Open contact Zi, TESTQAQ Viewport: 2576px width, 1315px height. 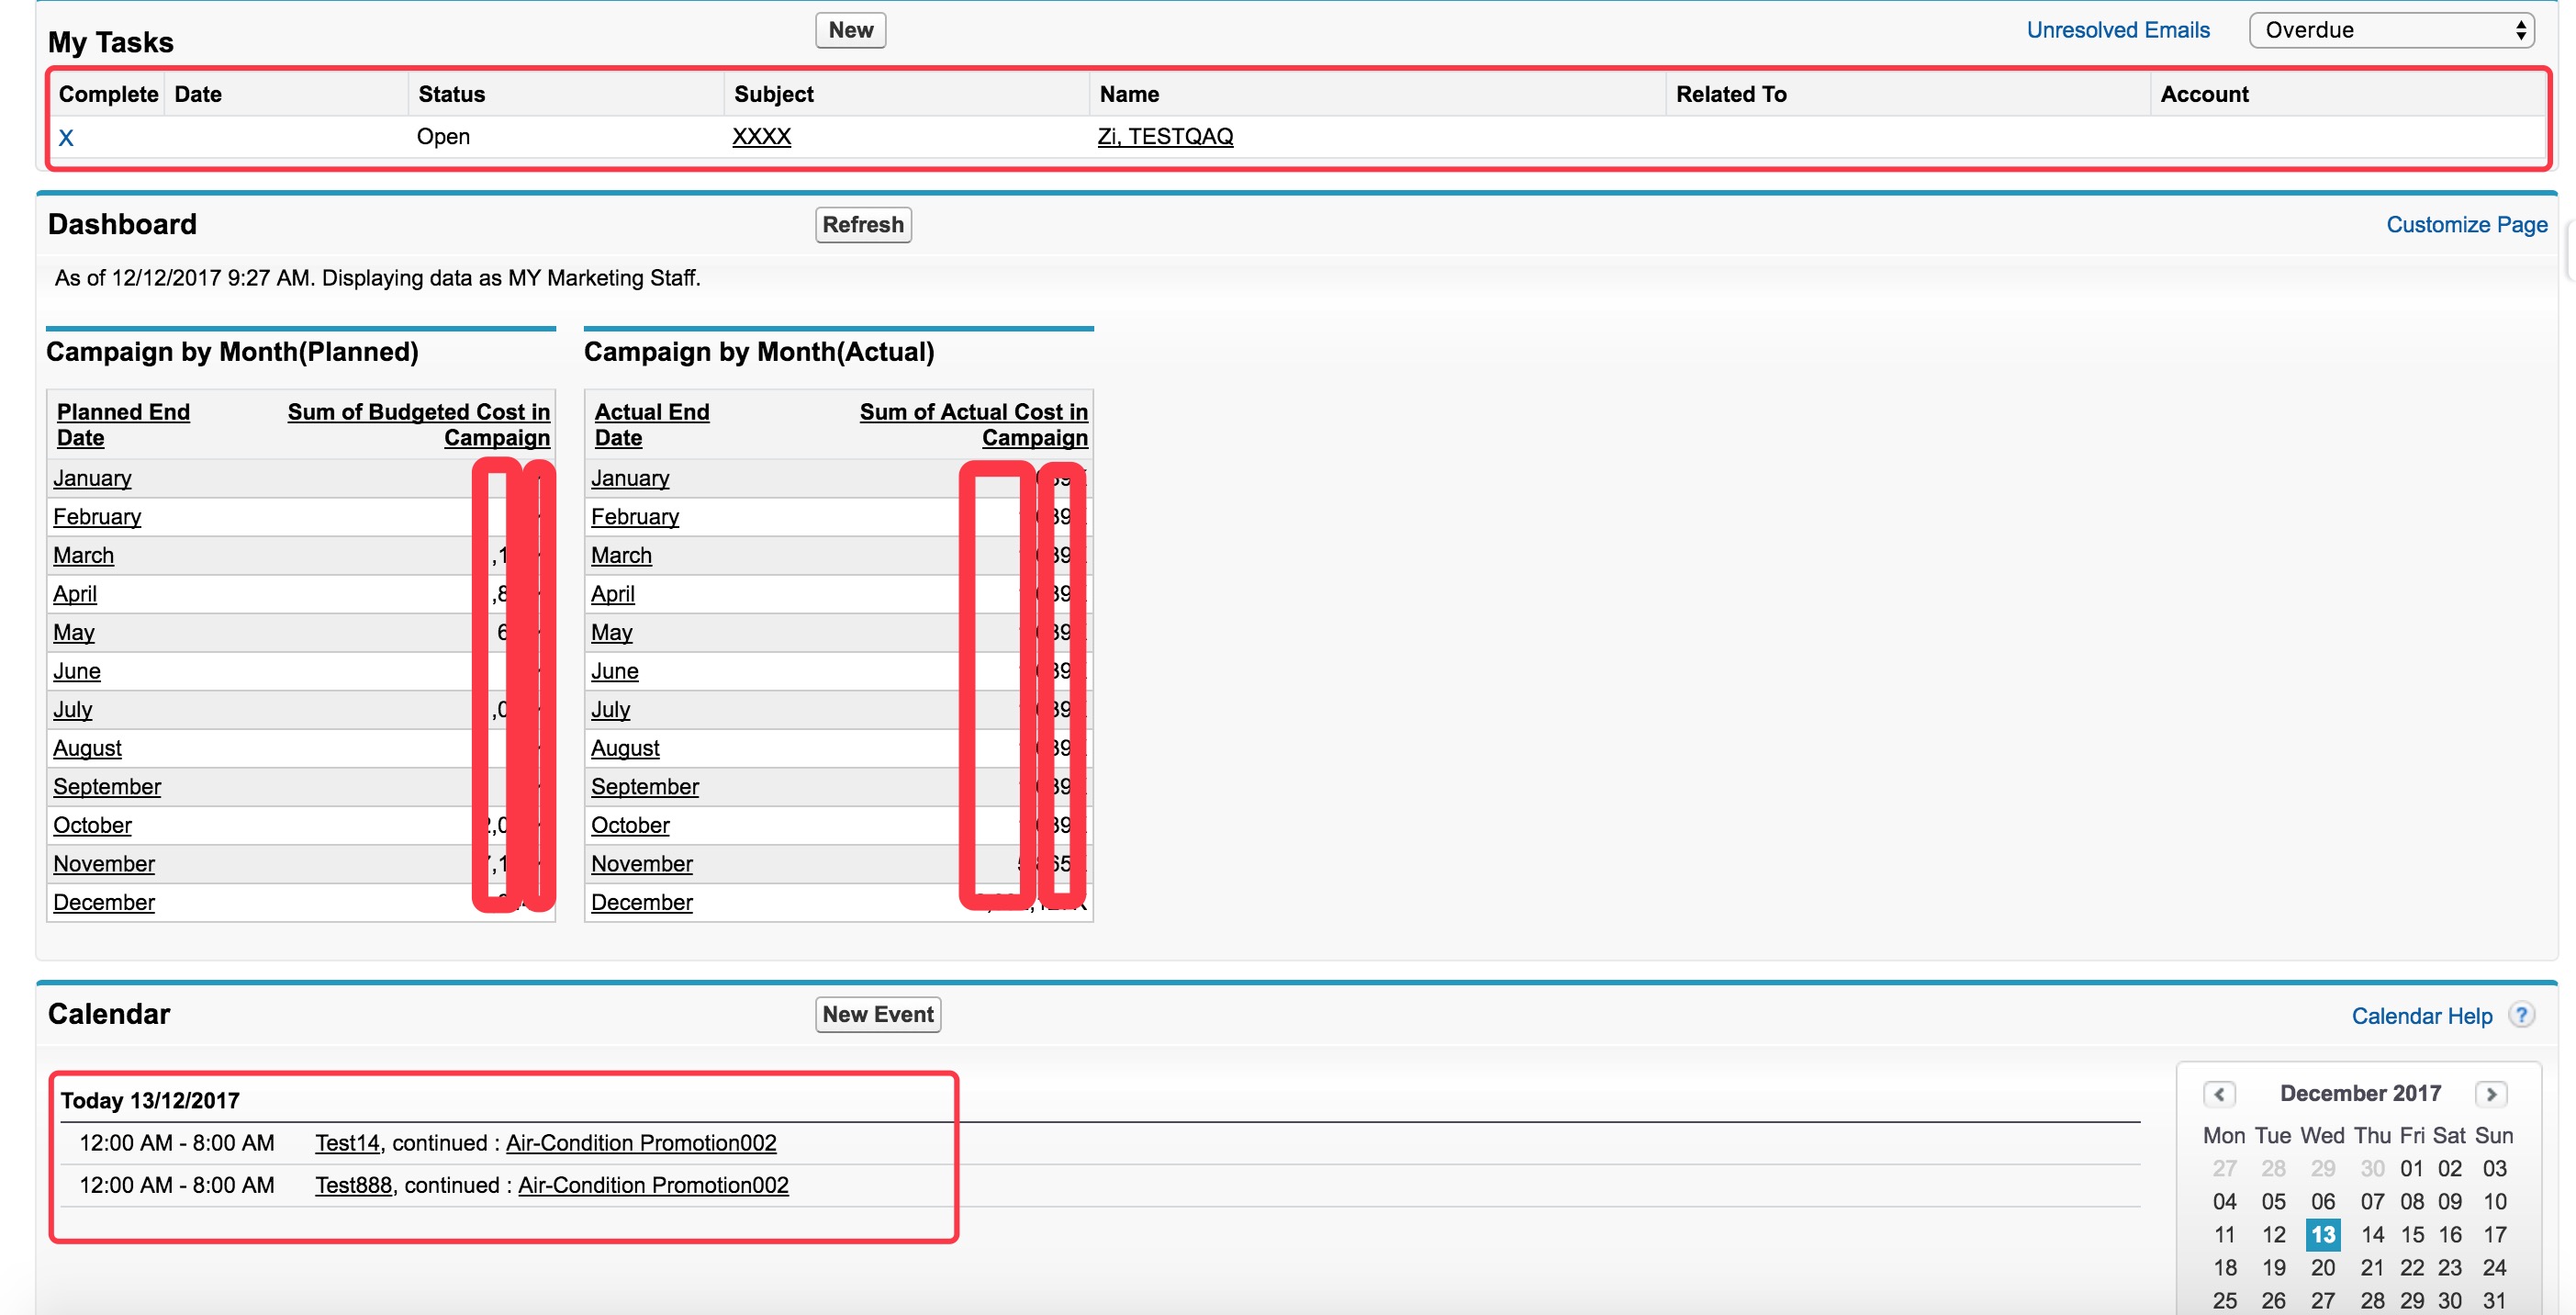click(x=1164, y=136)
